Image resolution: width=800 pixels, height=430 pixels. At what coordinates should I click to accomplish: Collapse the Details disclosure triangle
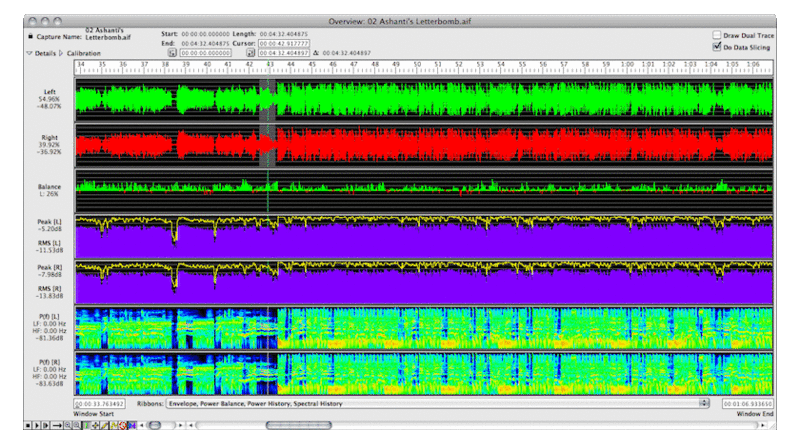click(x=29, y=53)
